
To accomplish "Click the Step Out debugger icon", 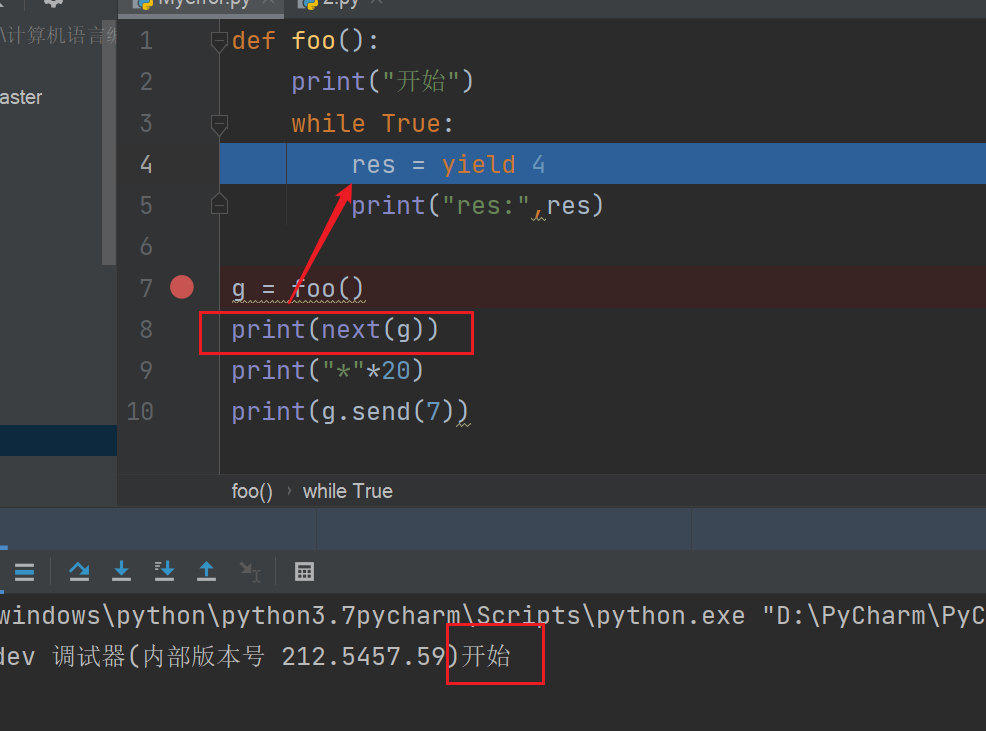I will pos(206,571).
